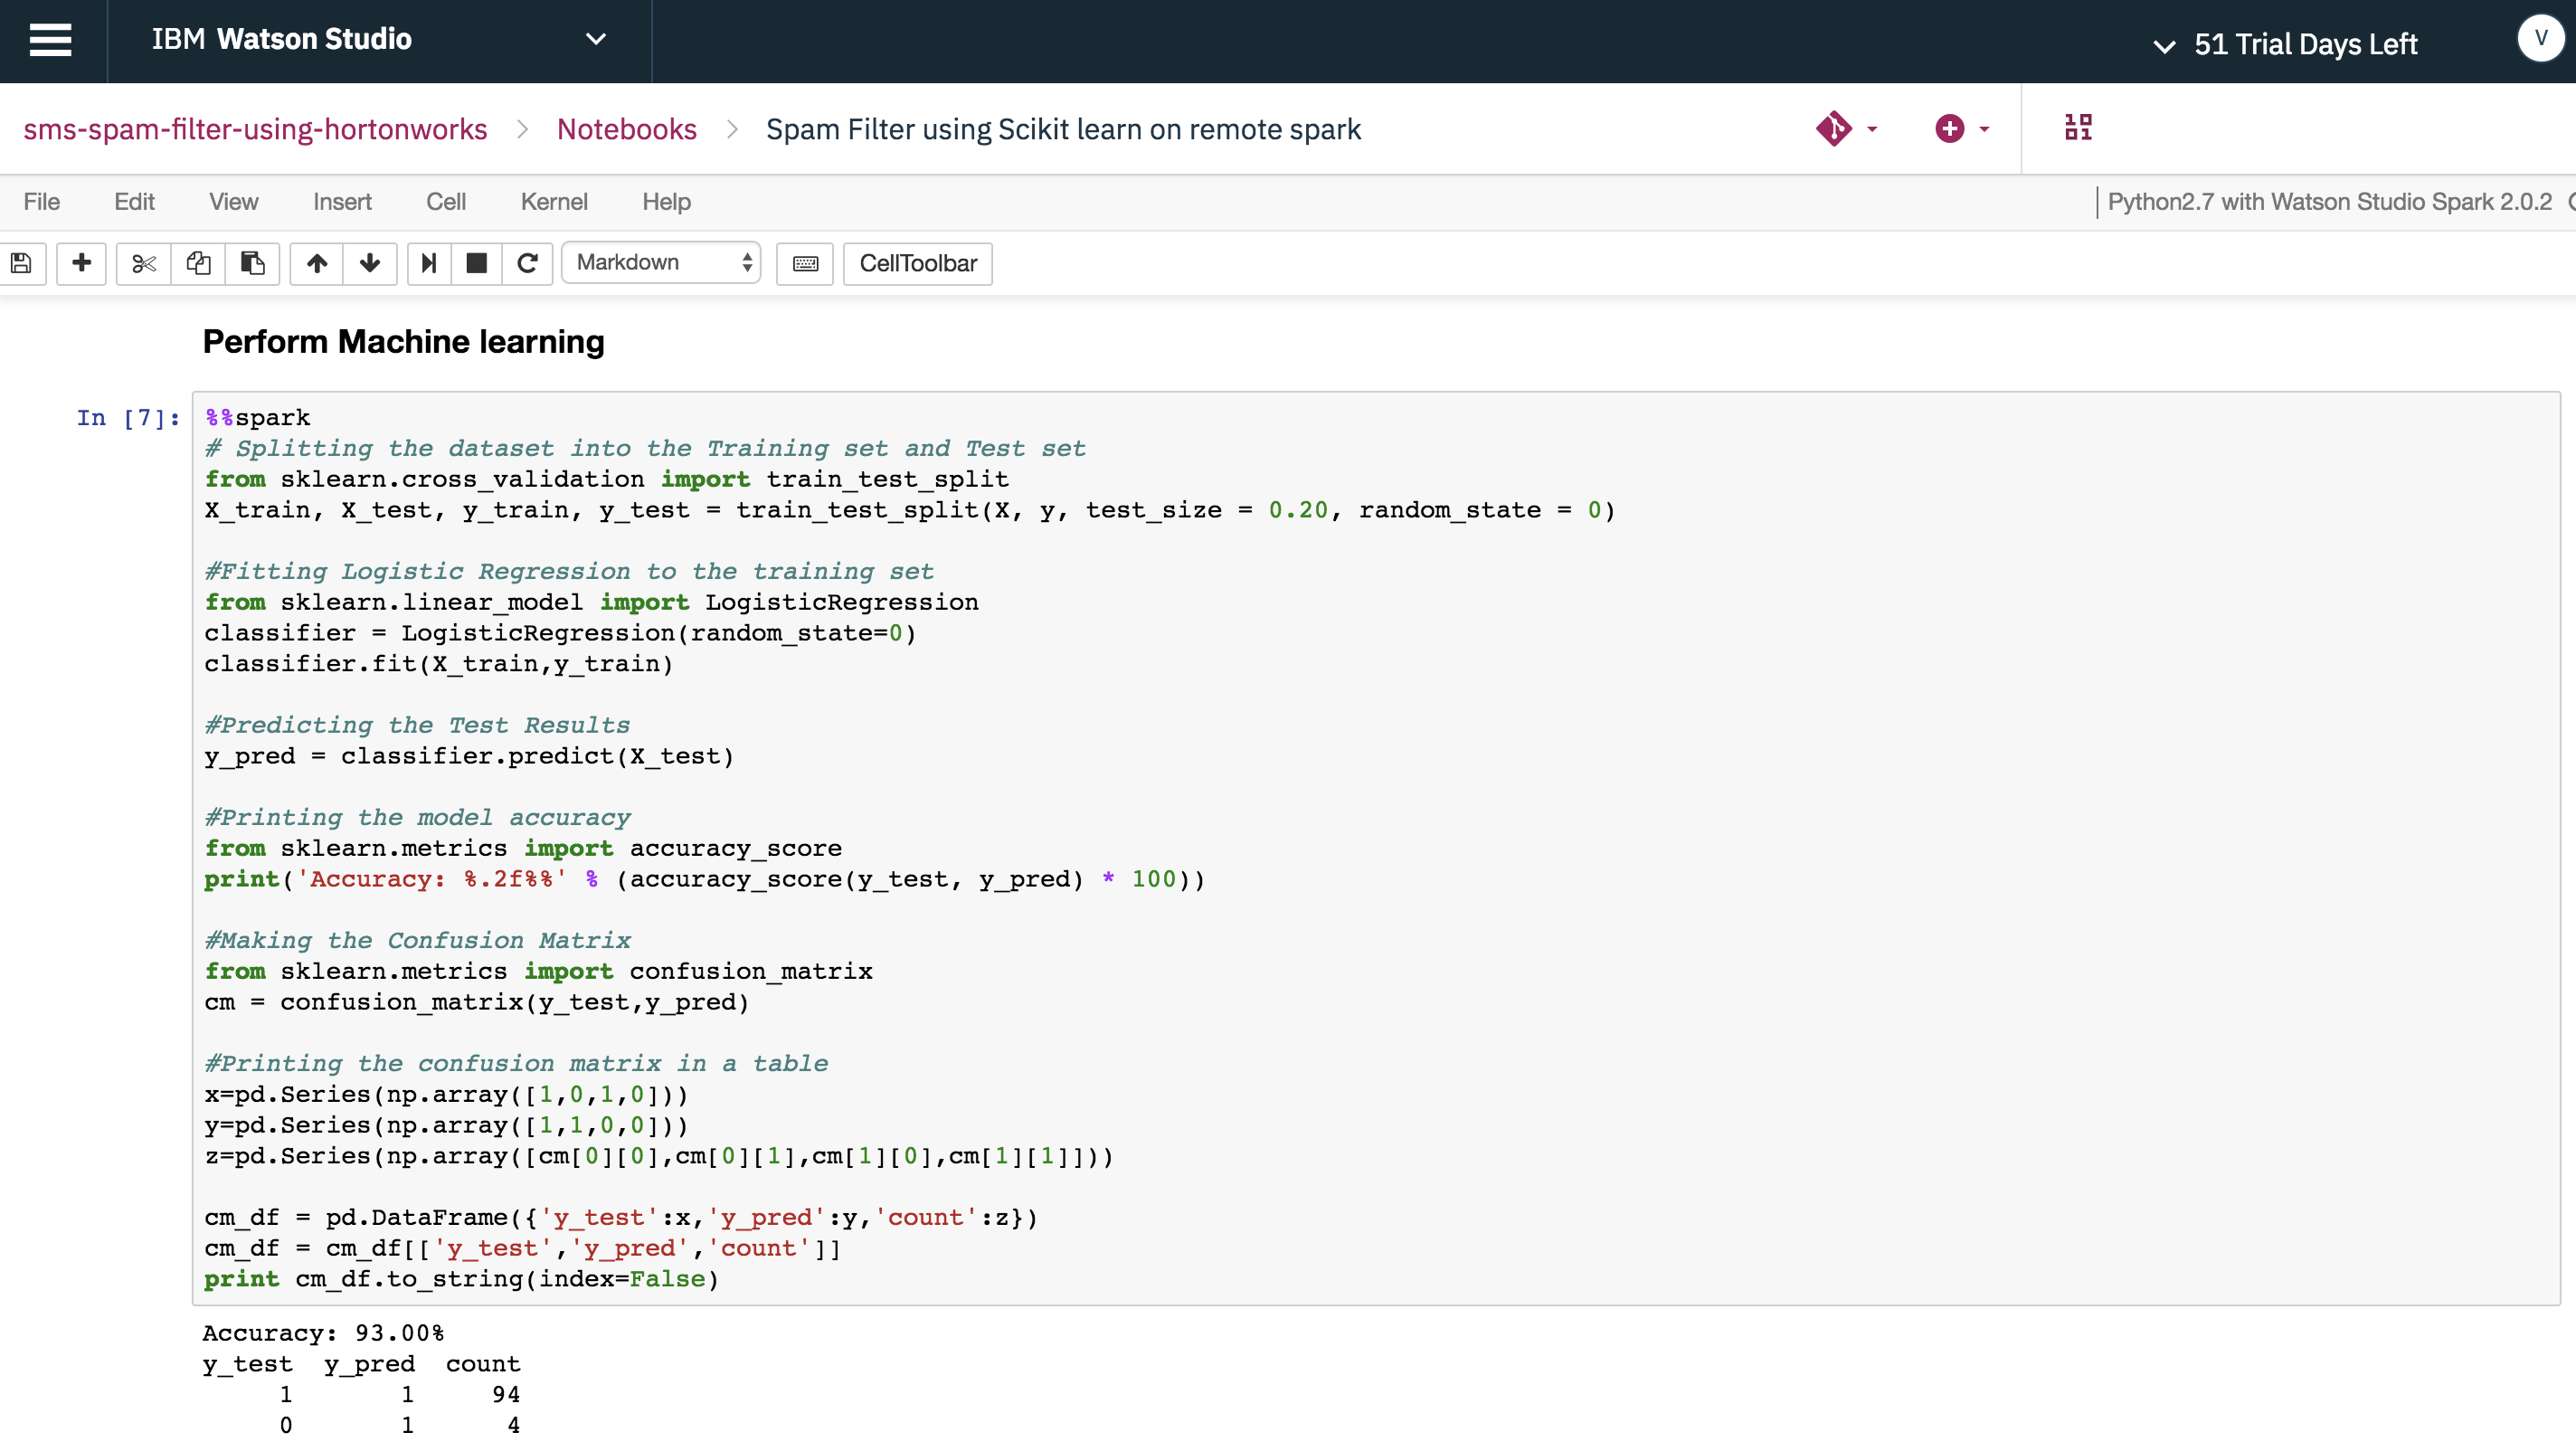
Task: Copy the selected cell
Action: 198,263
